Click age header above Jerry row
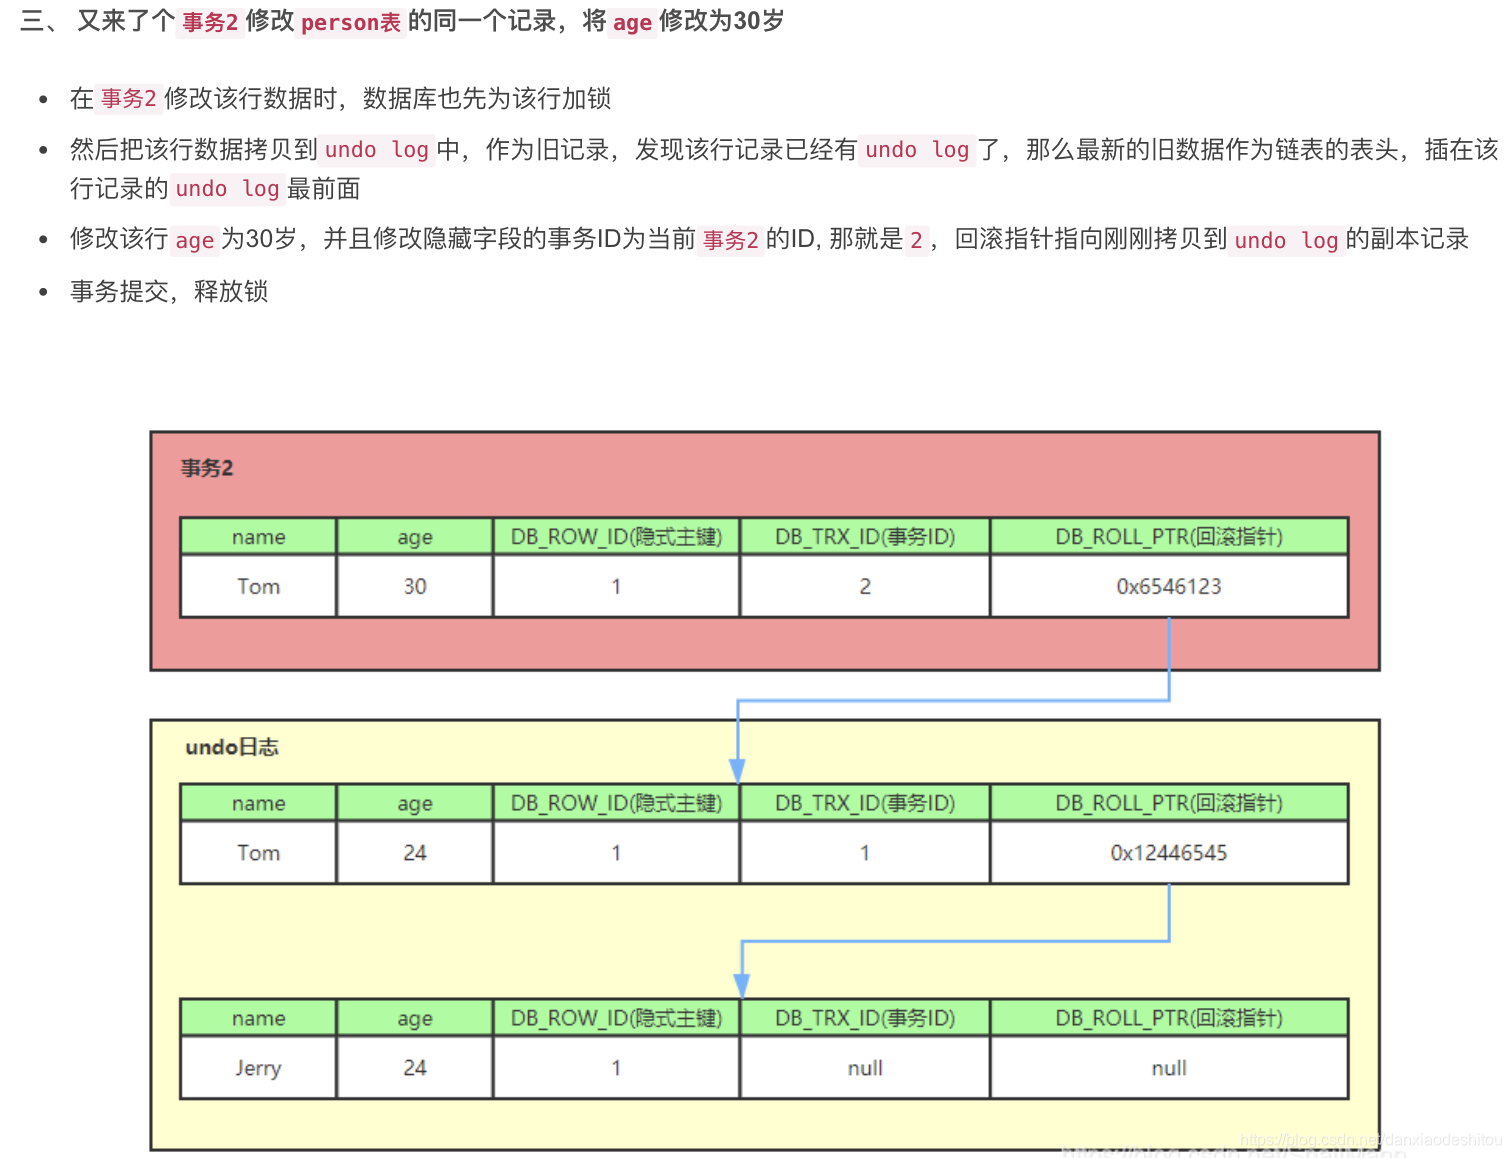This screenshot has height=1158, width=1511. tap(415, 1018)
